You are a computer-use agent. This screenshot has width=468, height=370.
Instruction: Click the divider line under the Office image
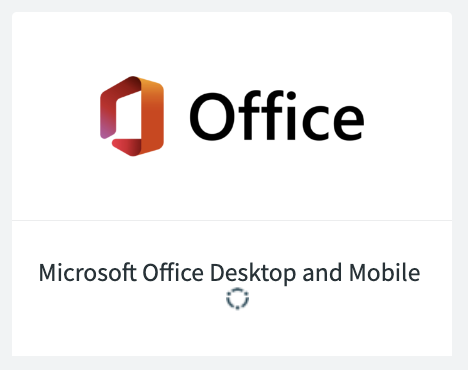[232, 220]
